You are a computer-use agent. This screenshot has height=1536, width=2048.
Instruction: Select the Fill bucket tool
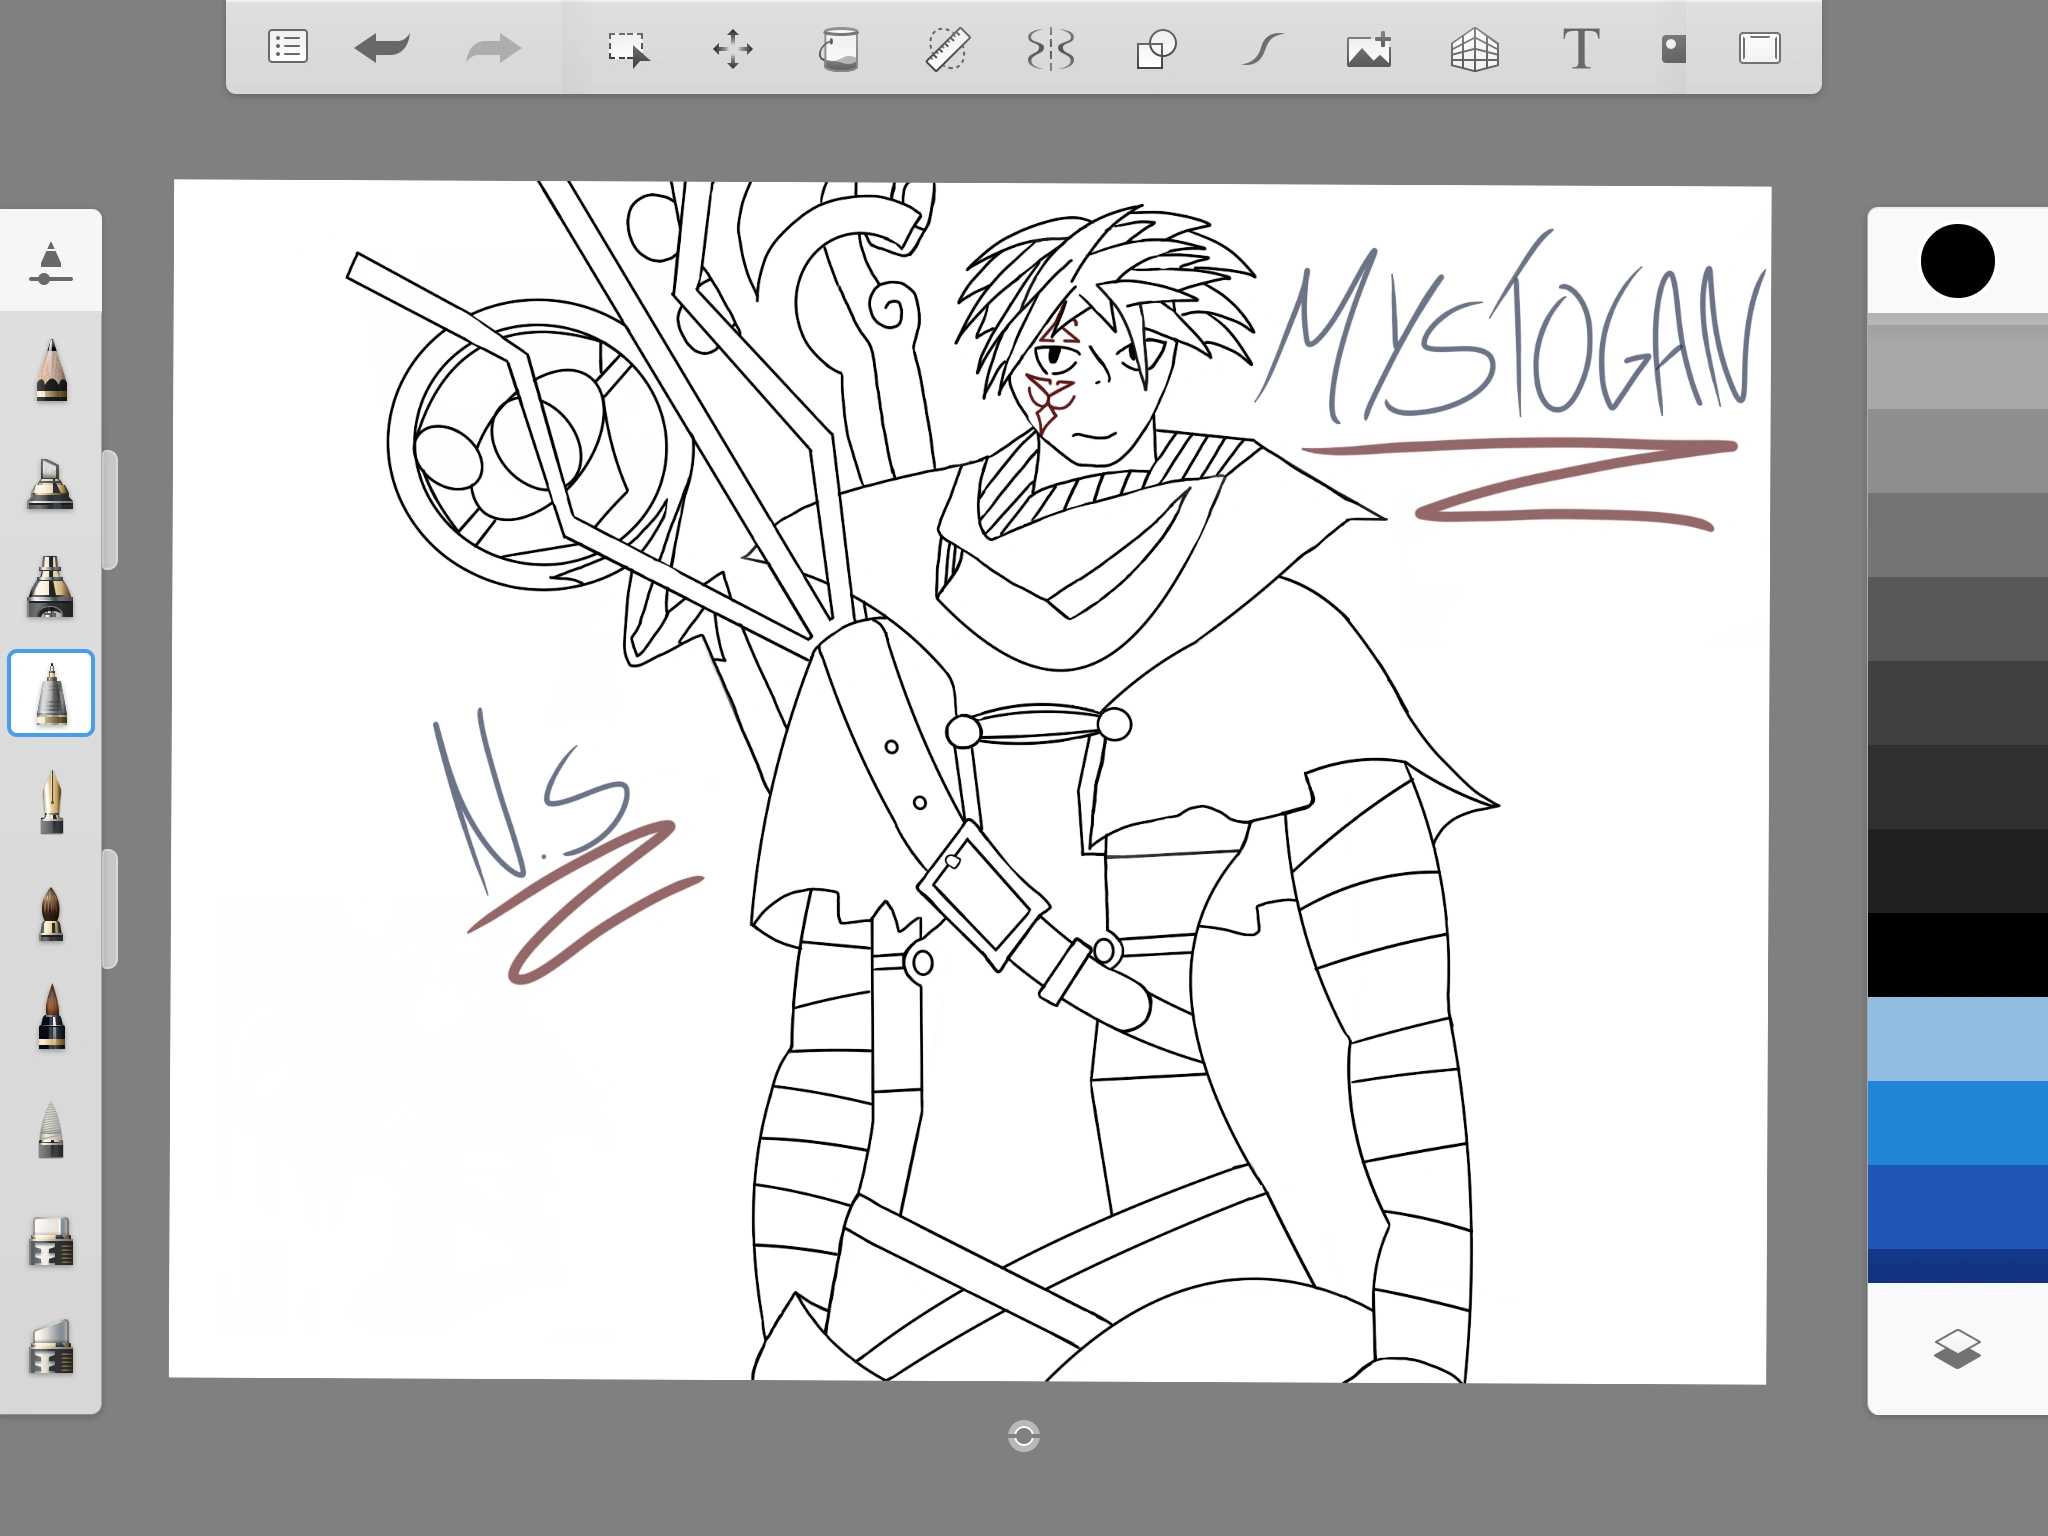[x=840, y=48]
